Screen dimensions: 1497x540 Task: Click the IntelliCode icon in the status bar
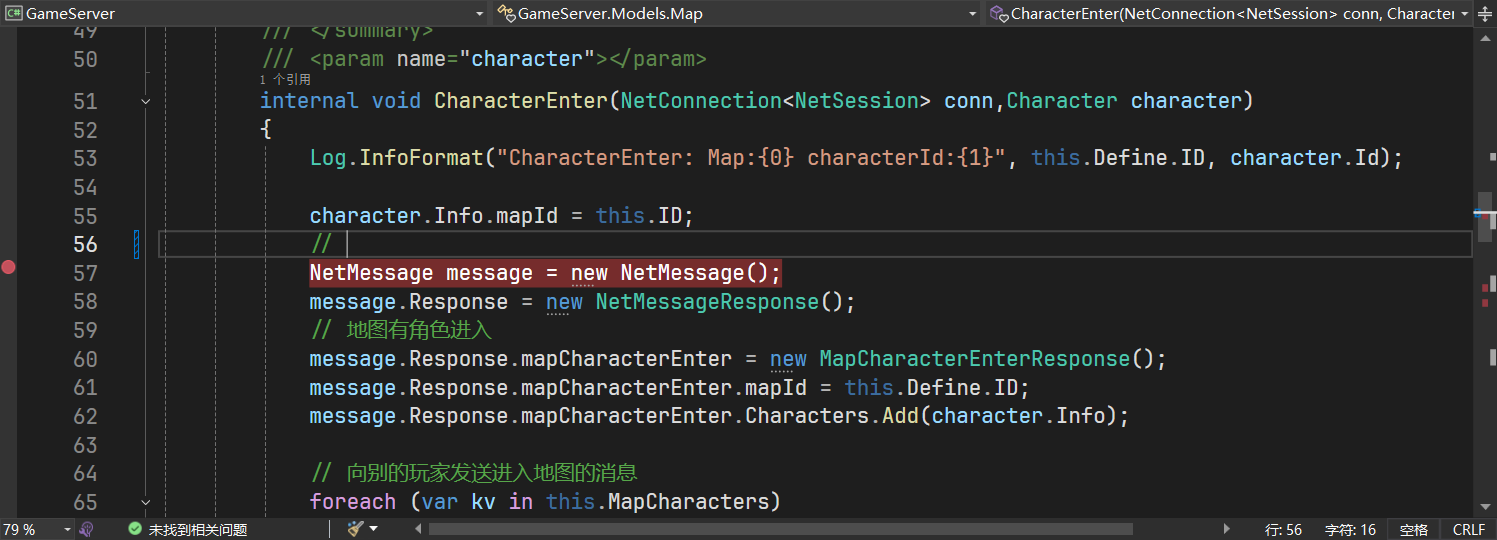[87, 529]
